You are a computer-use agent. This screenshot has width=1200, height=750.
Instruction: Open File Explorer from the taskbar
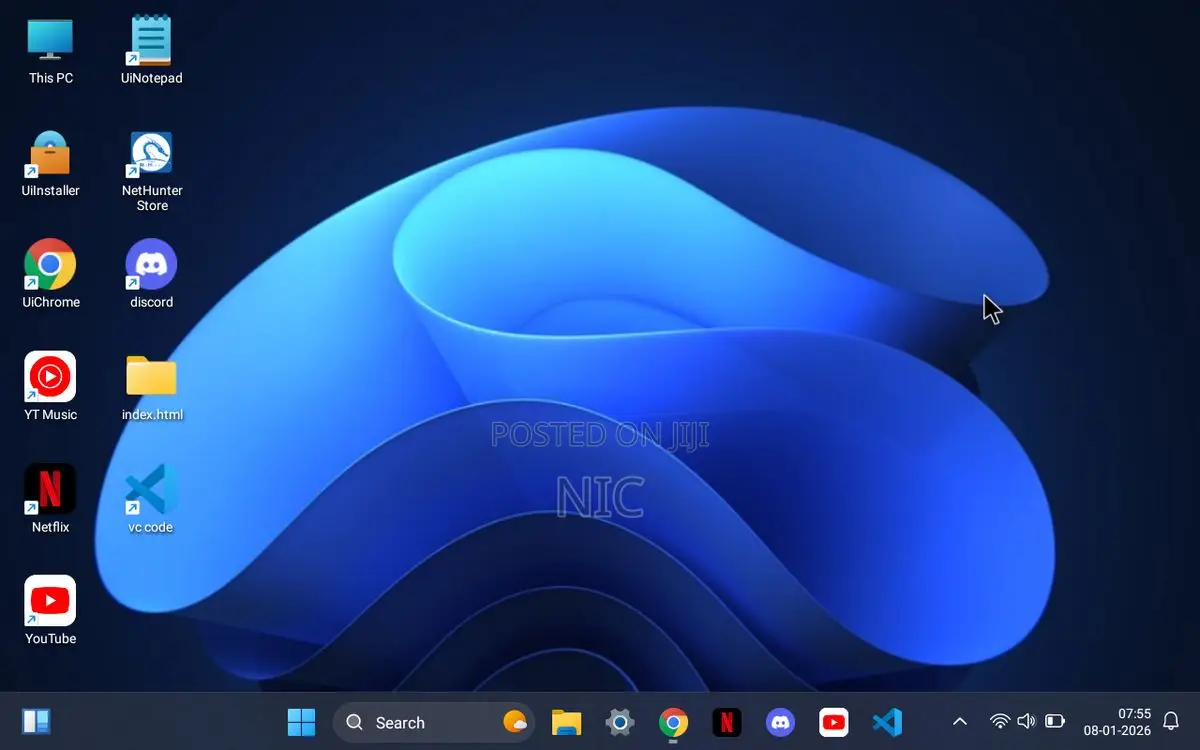tap(567, 722)
